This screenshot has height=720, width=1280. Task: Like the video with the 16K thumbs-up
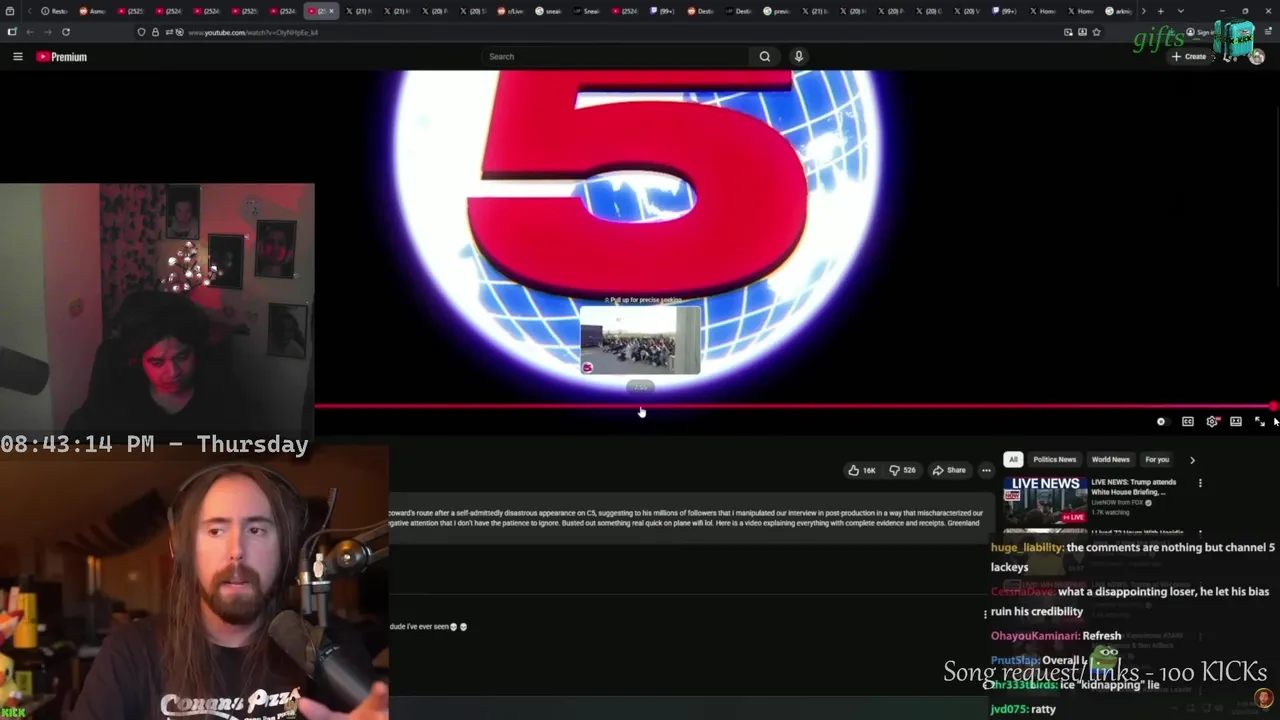point(862,470)
